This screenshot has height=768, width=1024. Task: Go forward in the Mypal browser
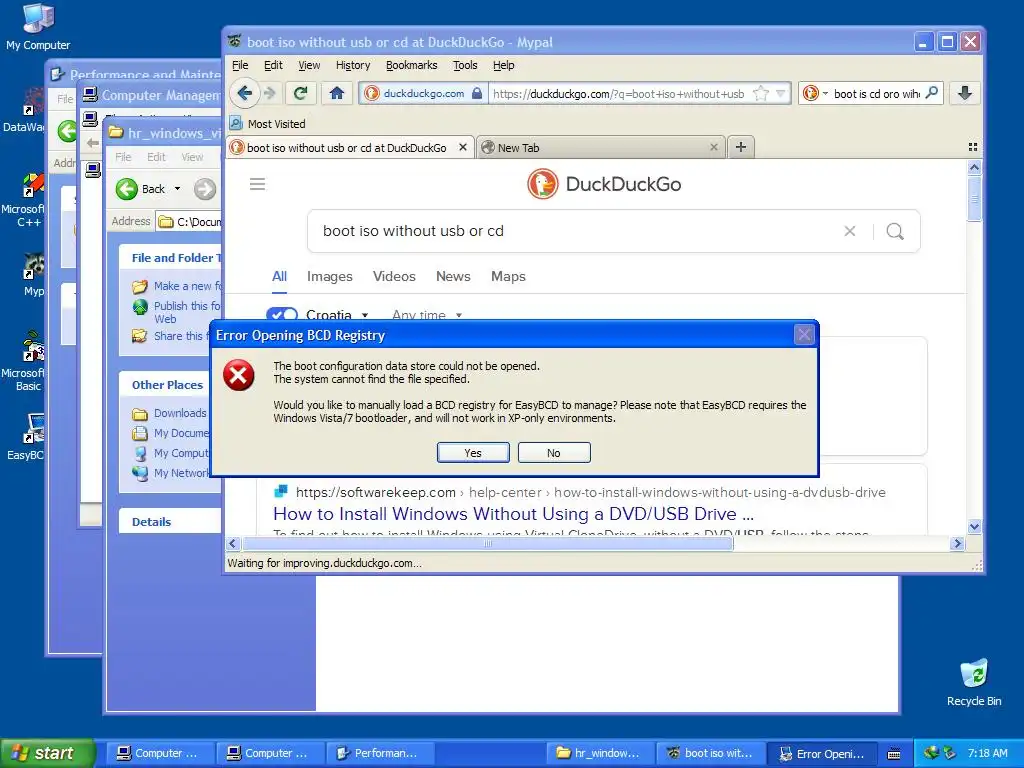pos(269,93)
